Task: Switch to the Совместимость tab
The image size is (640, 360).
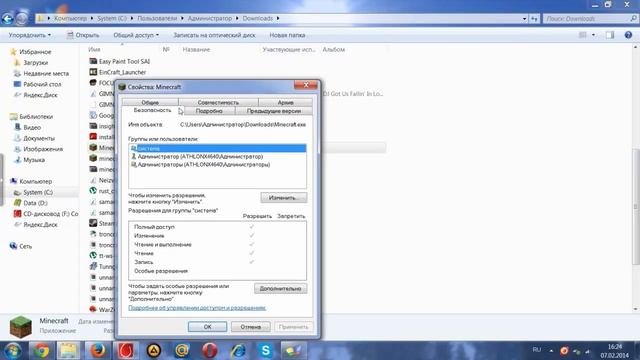Action: [x=218, y=102]
